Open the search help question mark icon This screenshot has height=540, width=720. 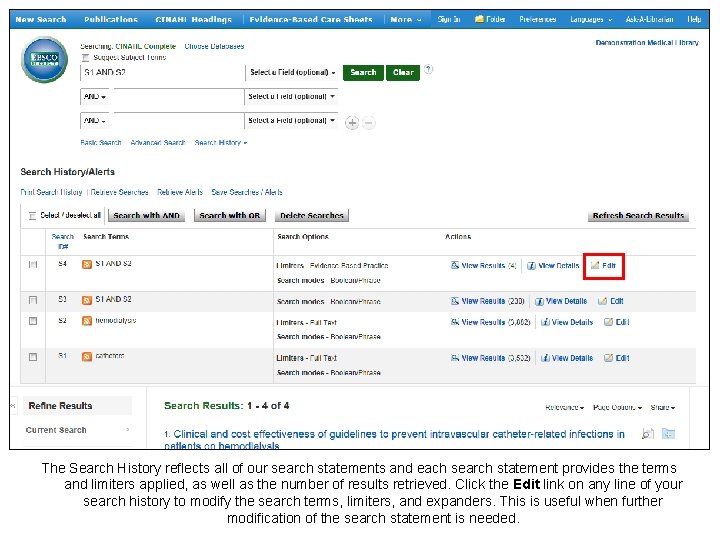pos(428,69)
